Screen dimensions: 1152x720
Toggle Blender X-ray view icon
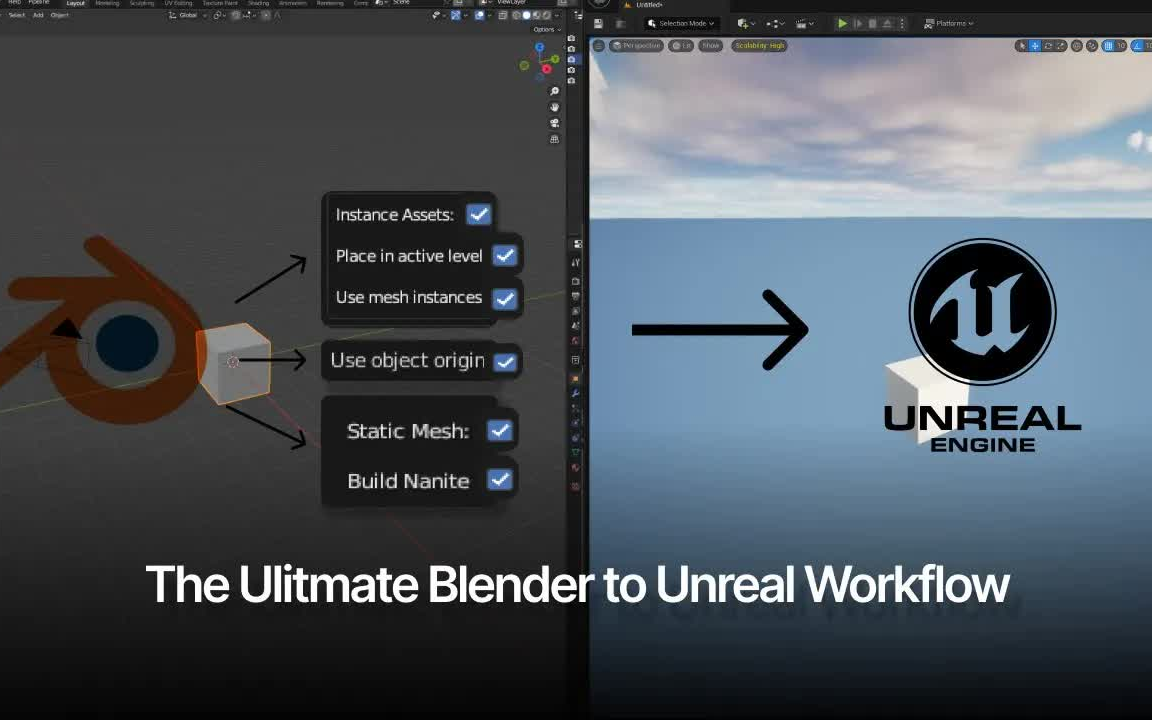pos(503,15)
